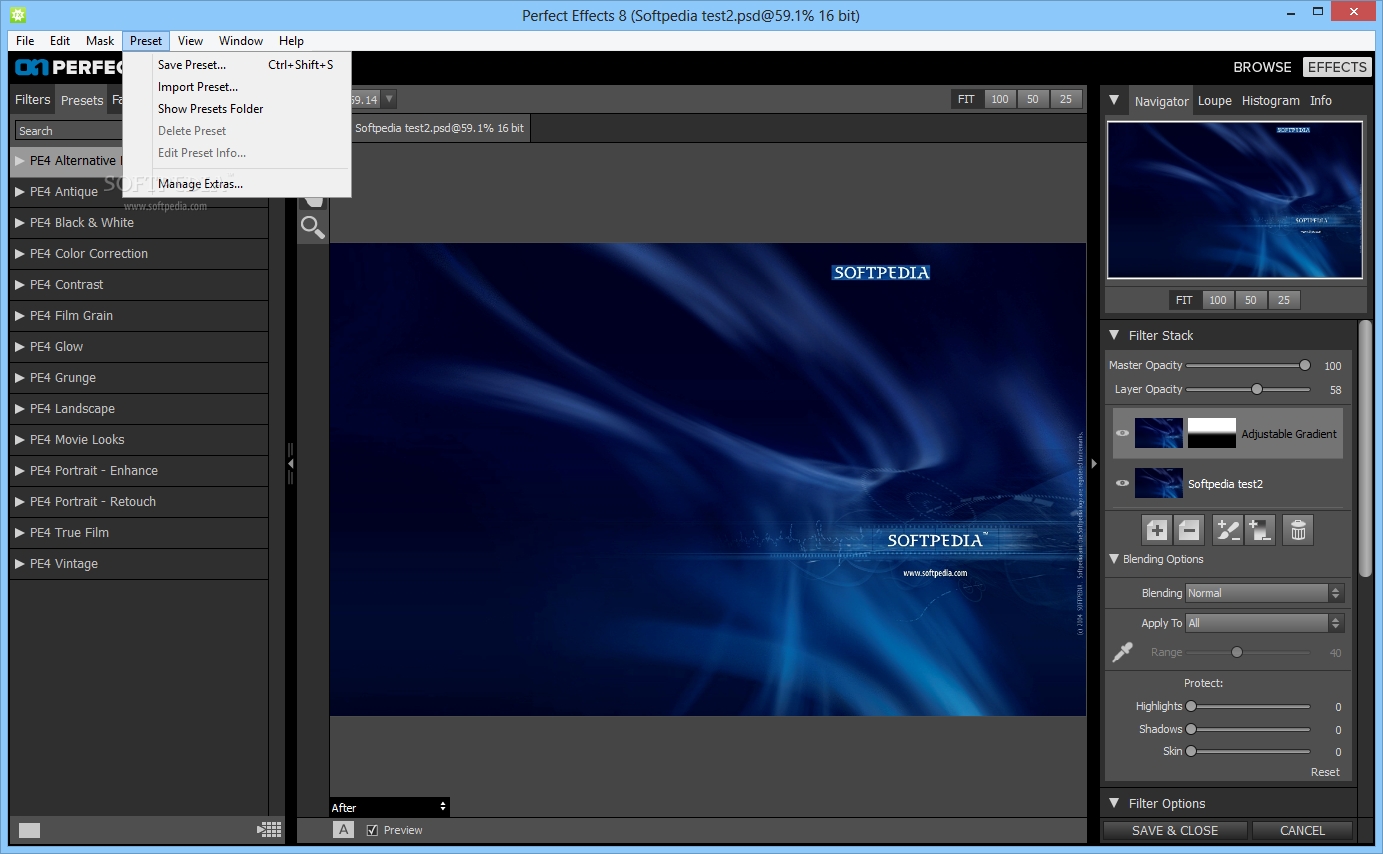Open the masking brush add/remove tool
The image size is (1383, 854).
tap(1228, 530)
